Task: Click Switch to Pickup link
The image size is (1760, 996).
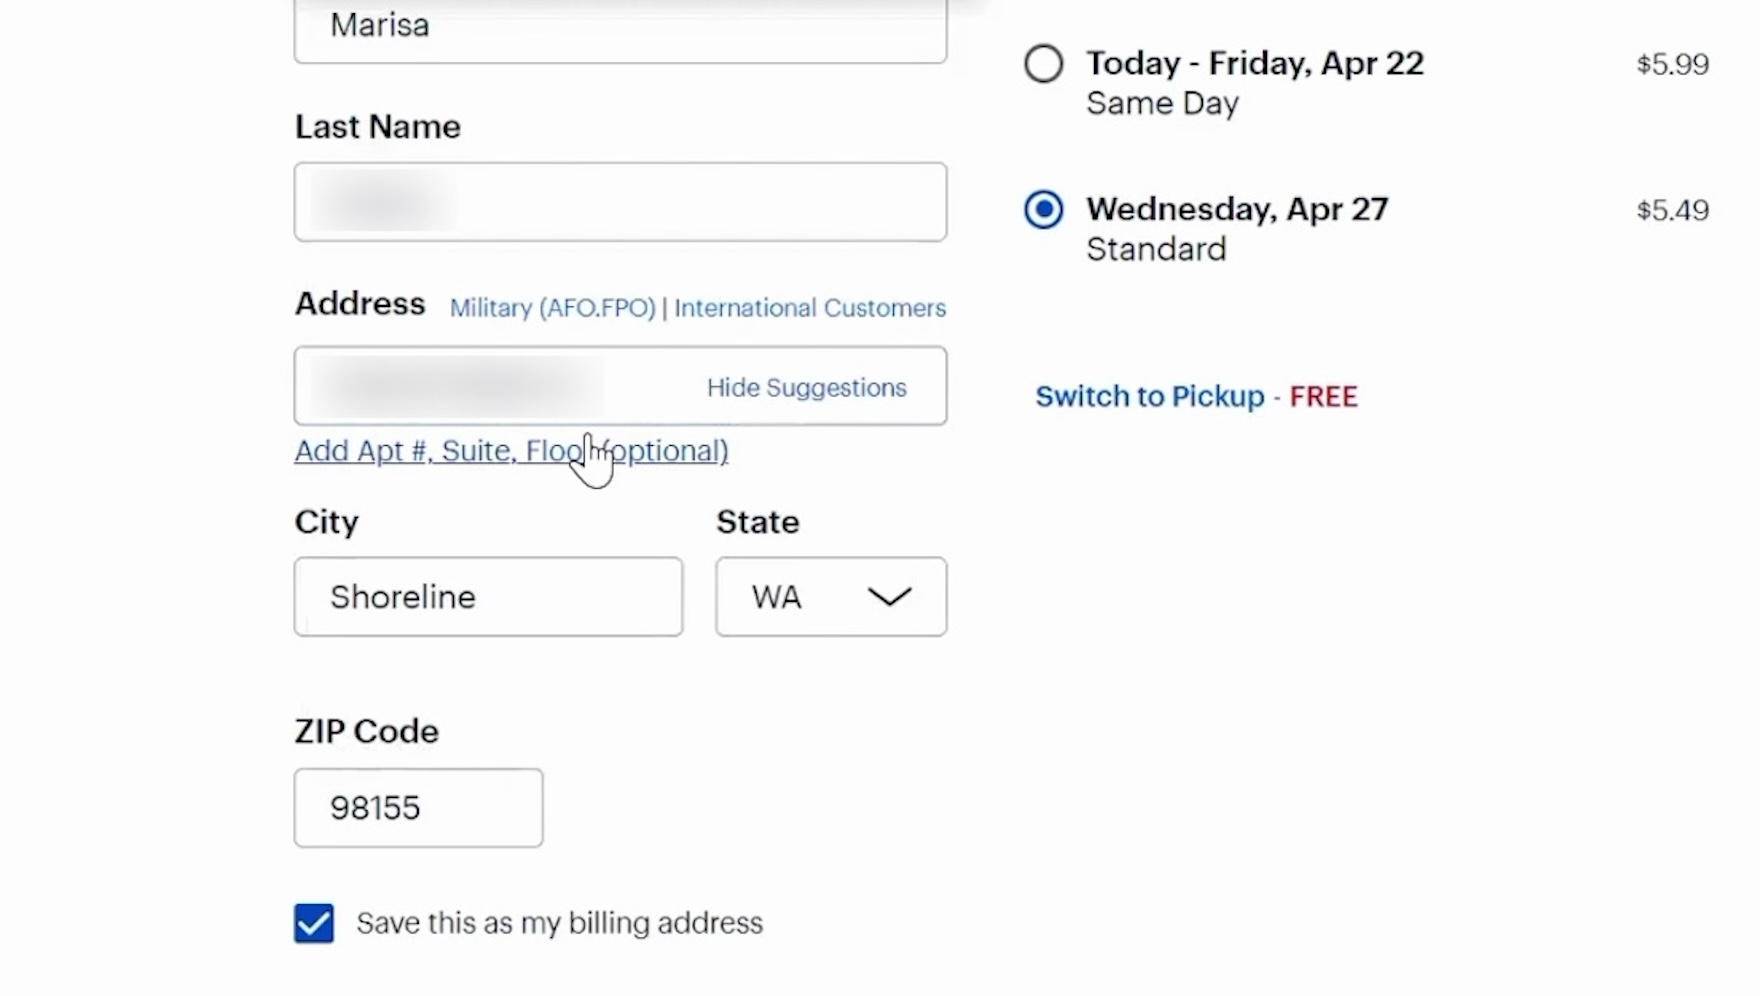Action: pyautogui.click(x=1149, y=397)
